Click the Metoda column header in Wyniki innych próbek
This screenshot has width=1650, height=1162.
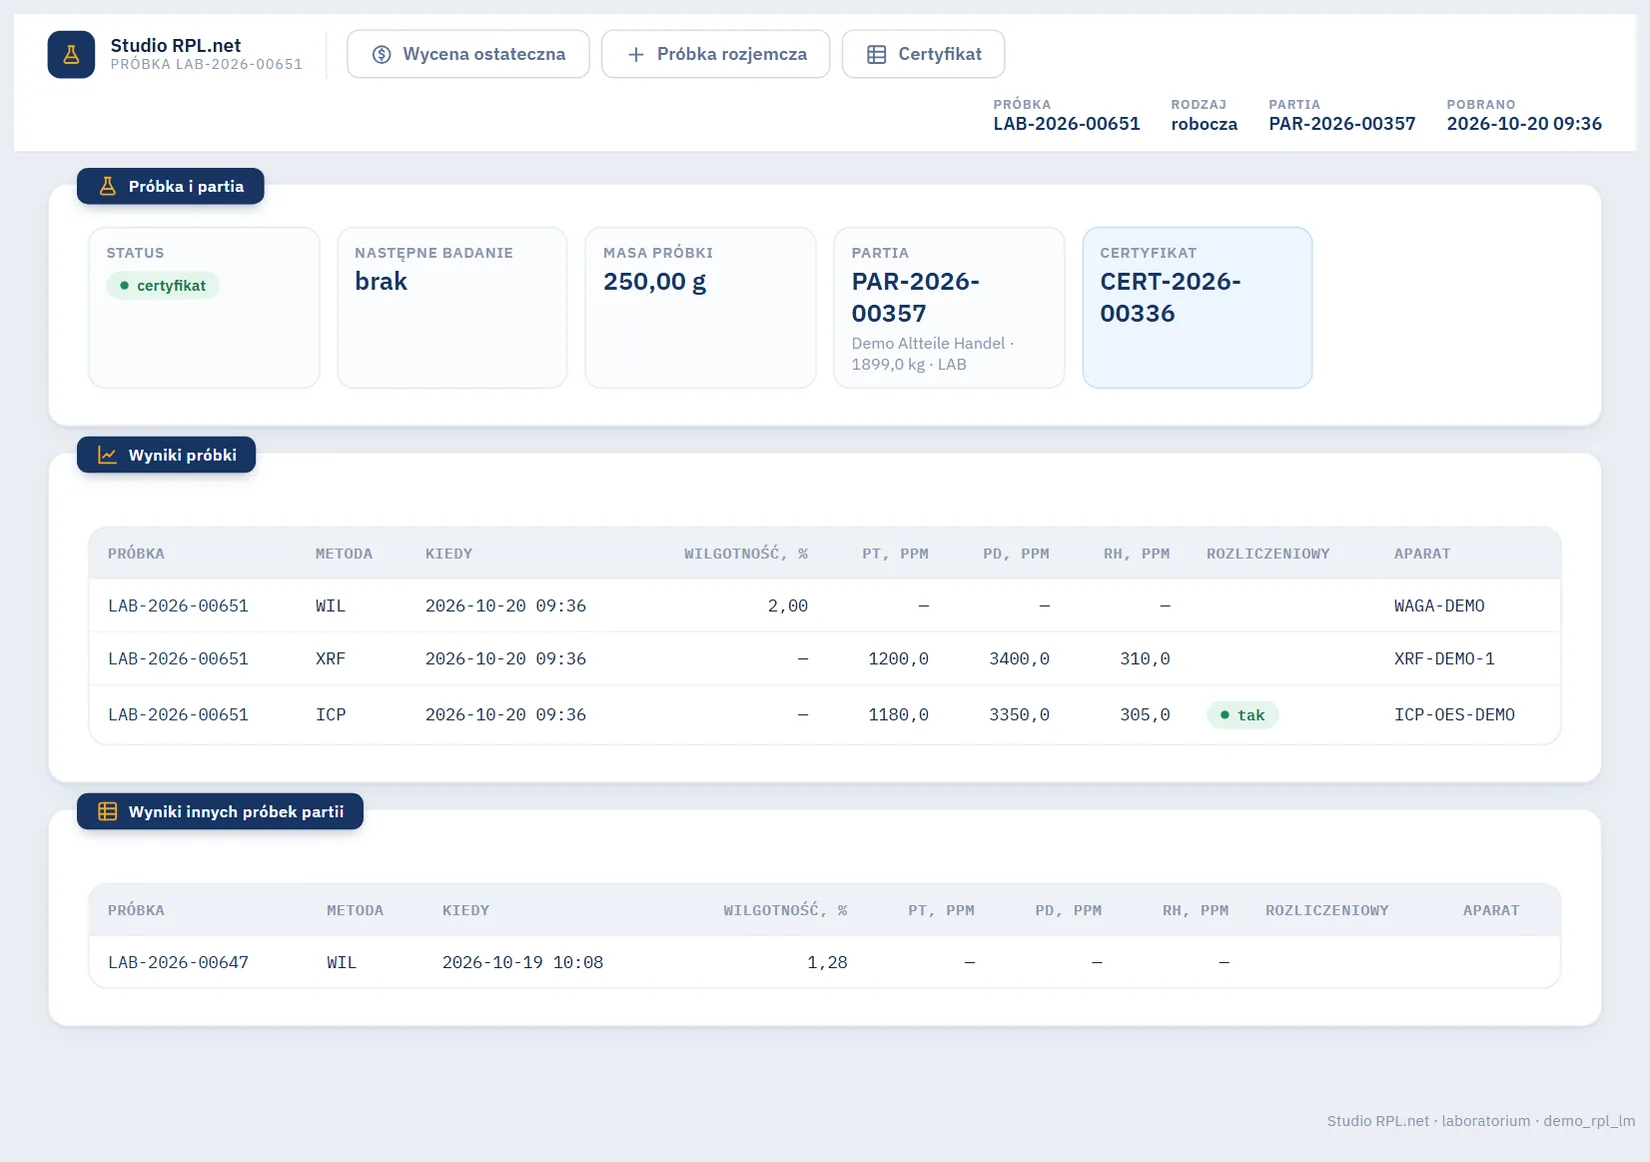tap(355, 911)
